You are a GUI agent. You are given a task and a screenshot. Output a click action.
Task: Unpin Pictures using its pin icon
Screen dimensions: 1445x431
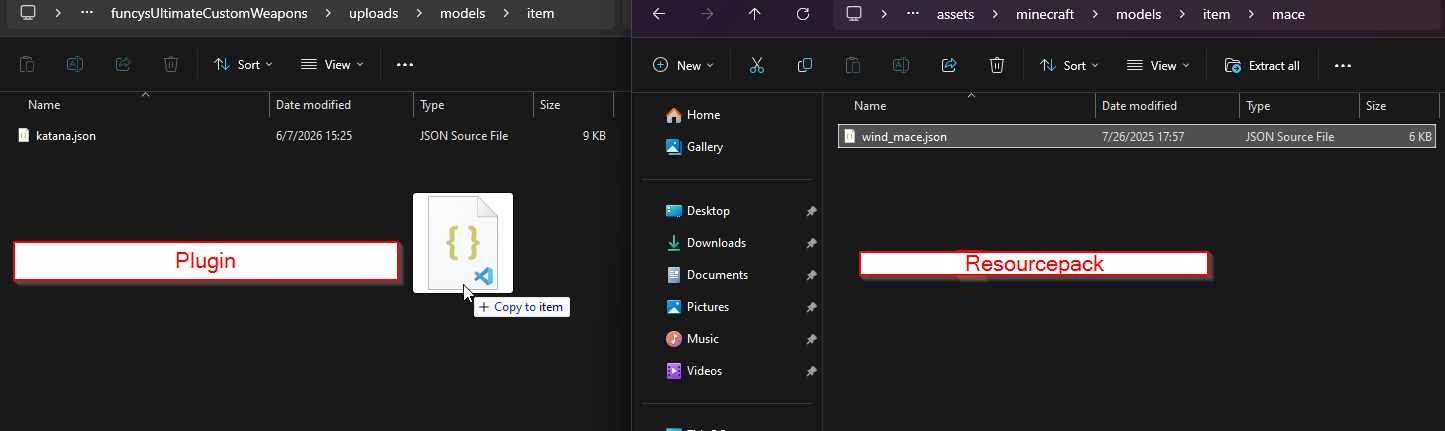811,307
